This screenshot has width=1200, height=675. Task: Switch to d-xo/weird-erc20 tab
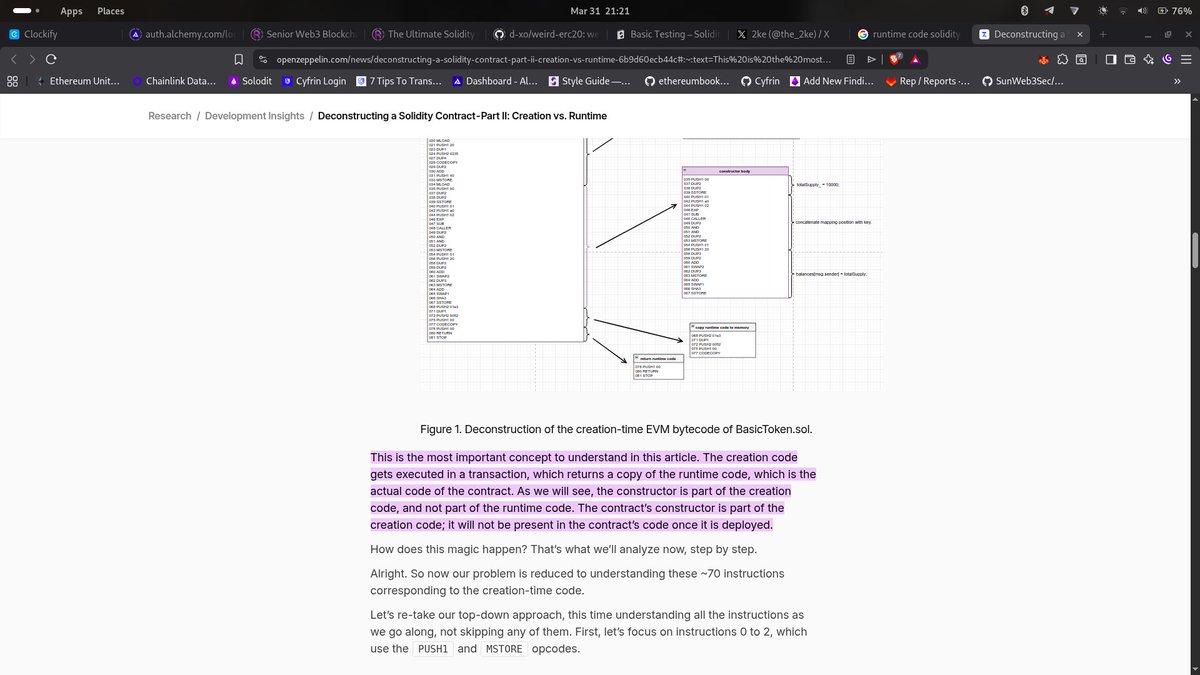pyautogui.click(x=545, y=34)
